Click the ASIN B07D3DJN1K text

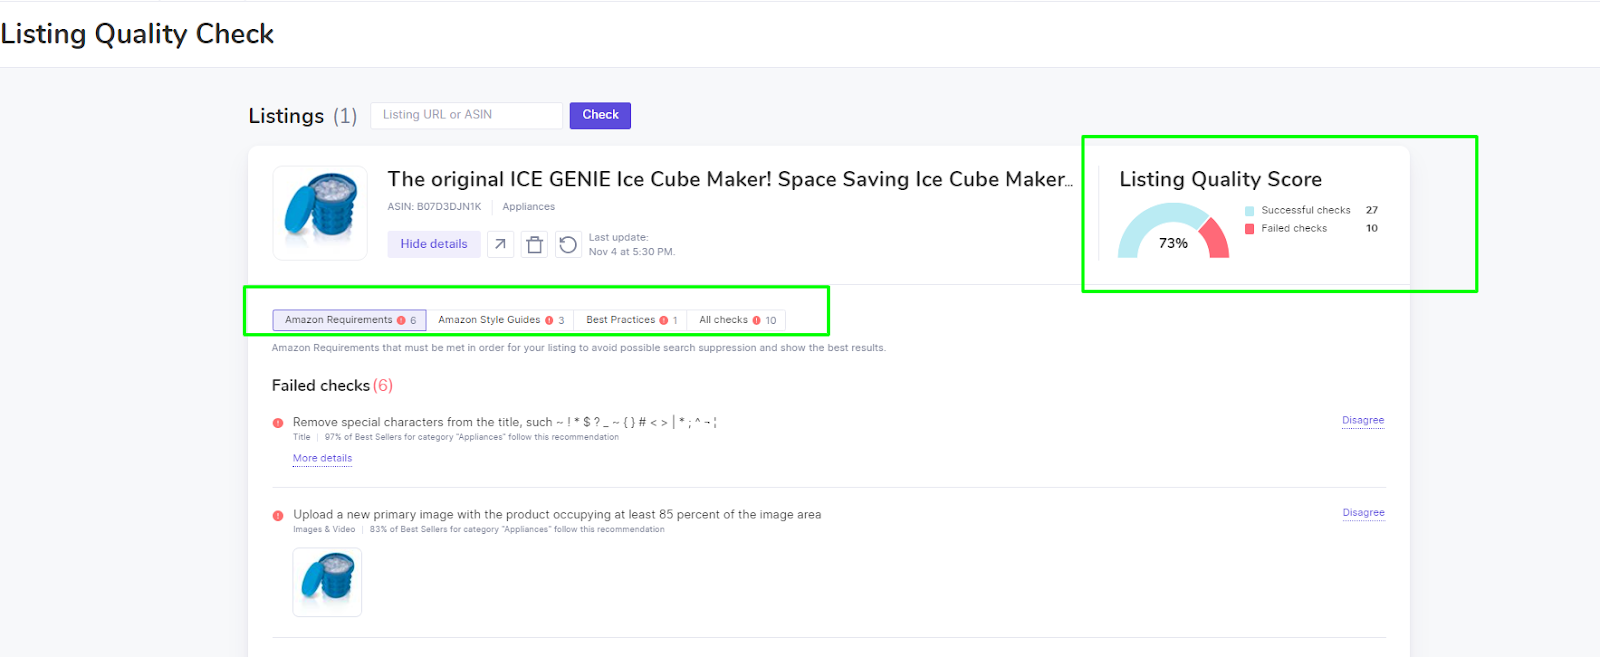434,207
